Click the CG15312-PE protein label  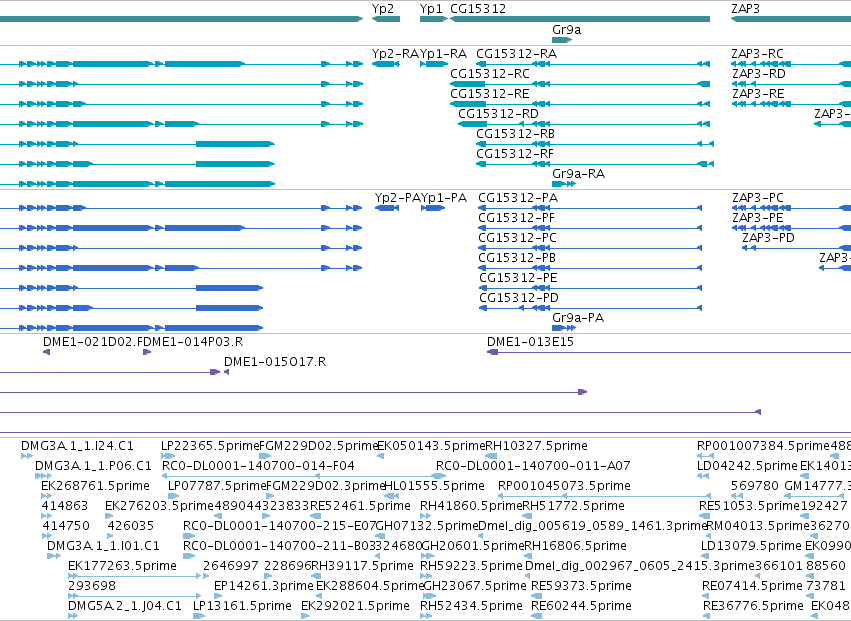pos(518,278)
